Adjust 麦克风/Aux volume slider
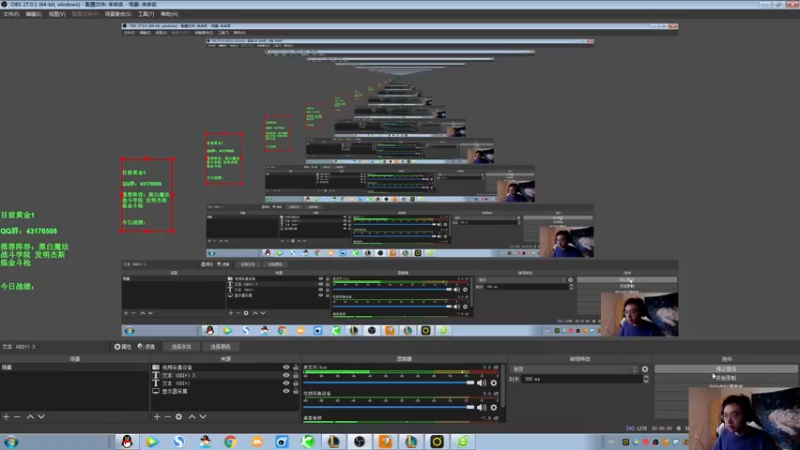This screenshot has width=800, height=450. point(389,383)
